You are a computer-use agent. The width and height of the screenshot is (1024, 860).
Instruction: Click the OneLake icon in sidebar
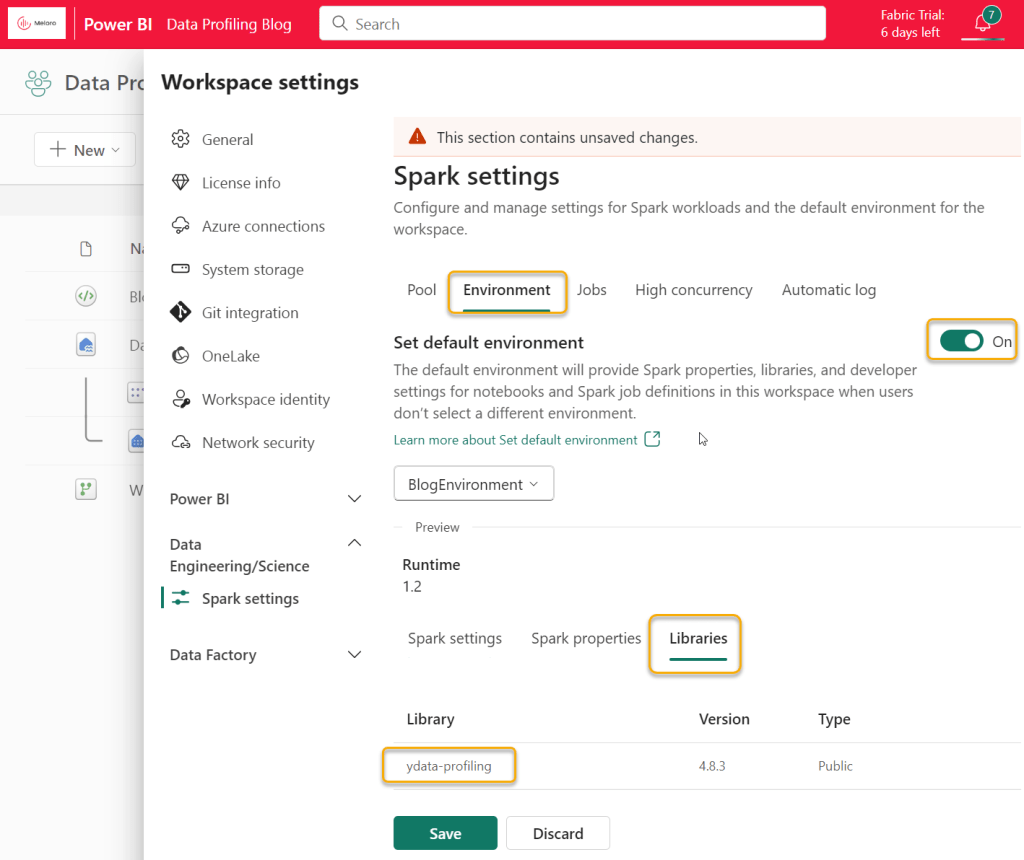181,356
